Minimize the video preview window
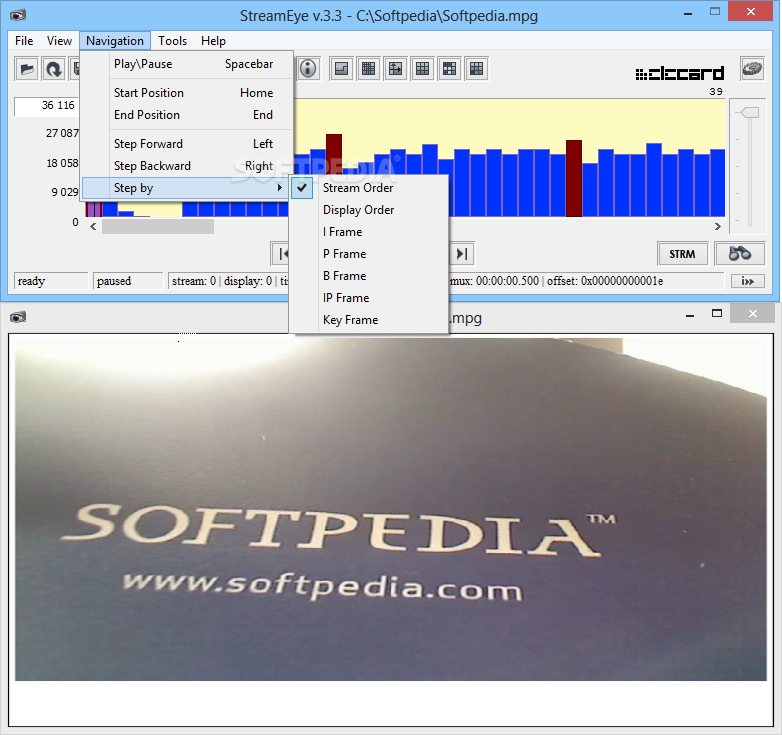782x735 pixels. (690, 315)
